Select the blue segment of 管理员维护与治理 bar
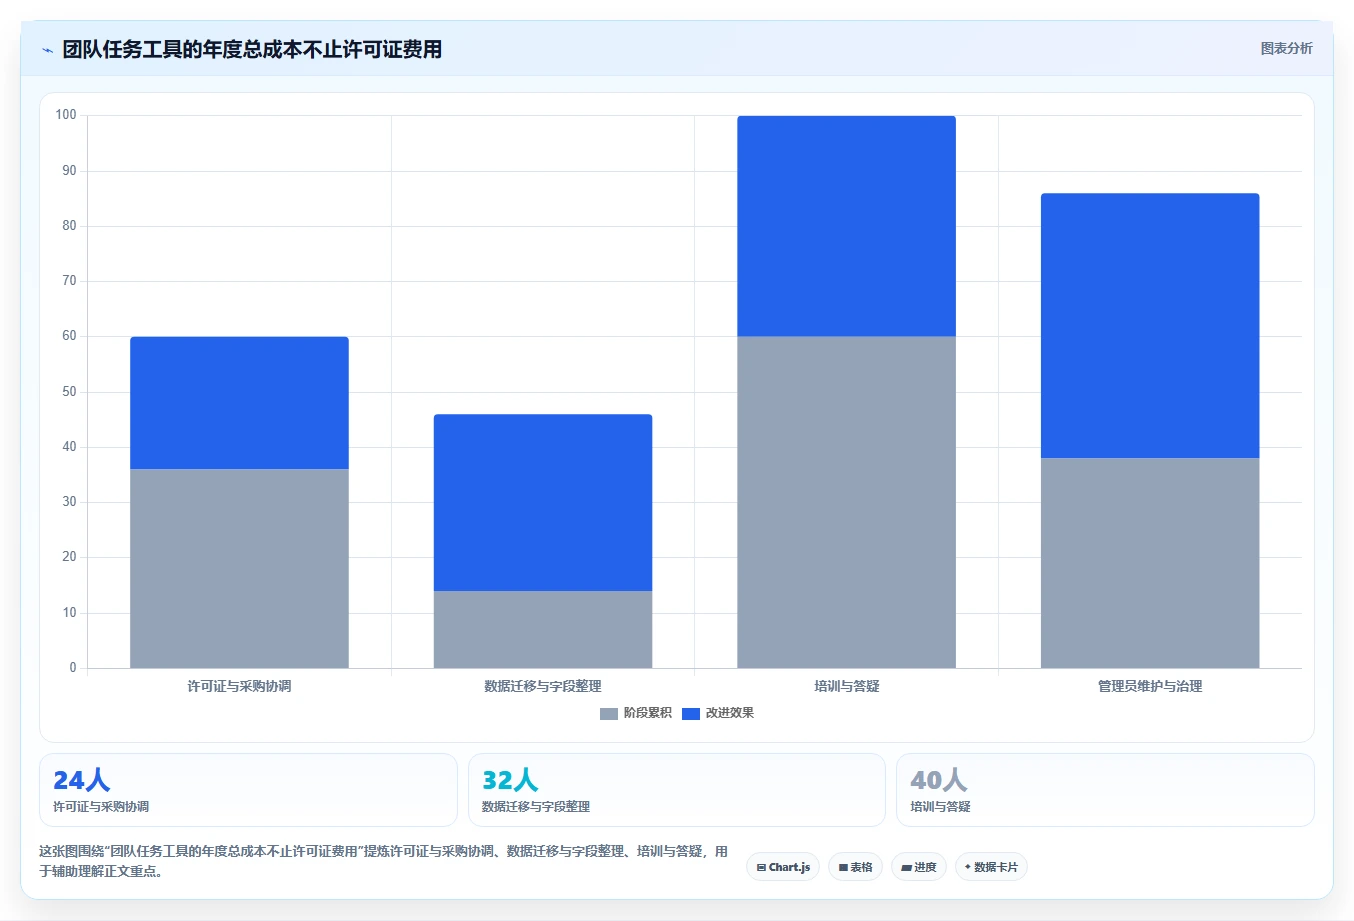This screenshot has height=921, width=1354. (1150, 326)
